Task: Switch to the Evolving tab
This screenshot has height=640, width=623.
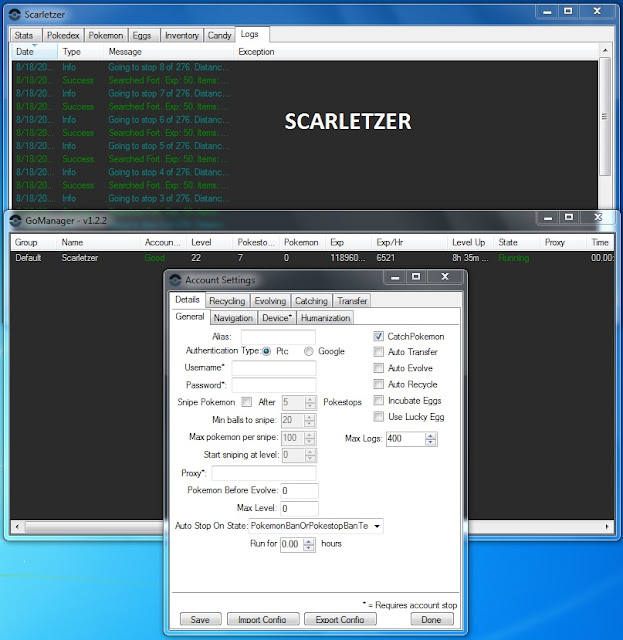Action: pyautogui.click(x=270, y=301)
